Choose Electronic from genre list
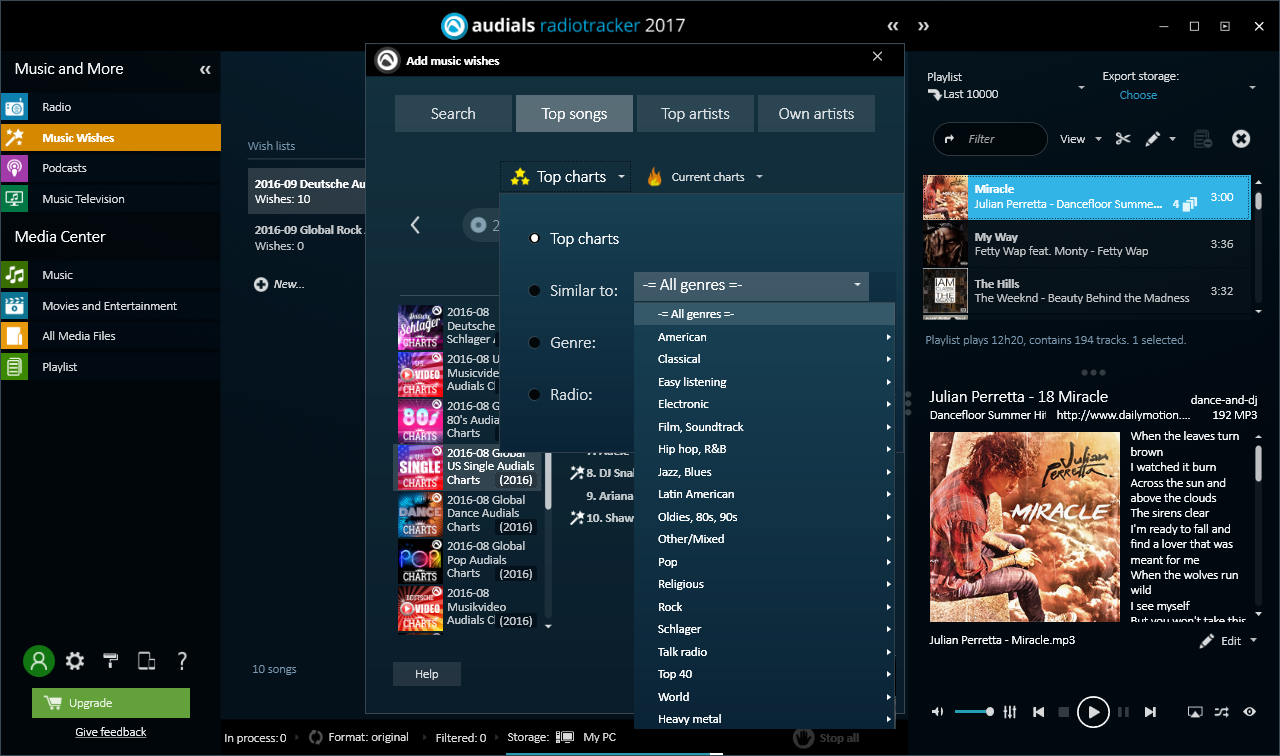The image size is (1280, 756). (765, 404)
